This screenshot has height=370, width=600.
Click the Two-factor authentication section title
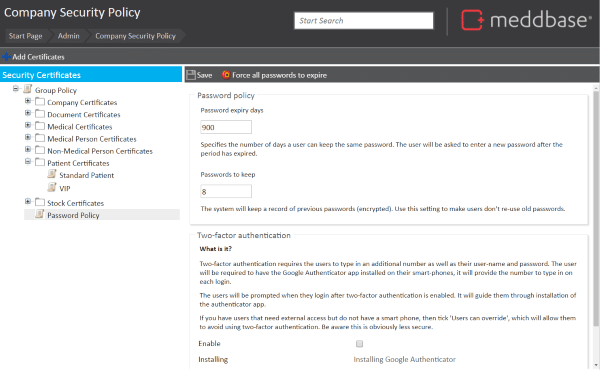pyautogui.click(x=244, y=235)
